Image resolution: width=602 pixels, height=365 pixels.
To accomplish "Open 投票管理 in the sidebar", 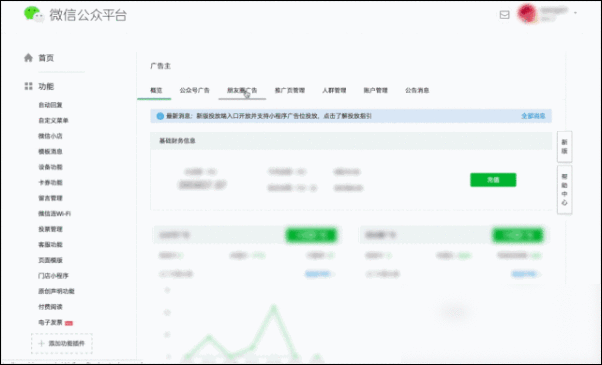I will pyautogui.click(x=50, y=229).
